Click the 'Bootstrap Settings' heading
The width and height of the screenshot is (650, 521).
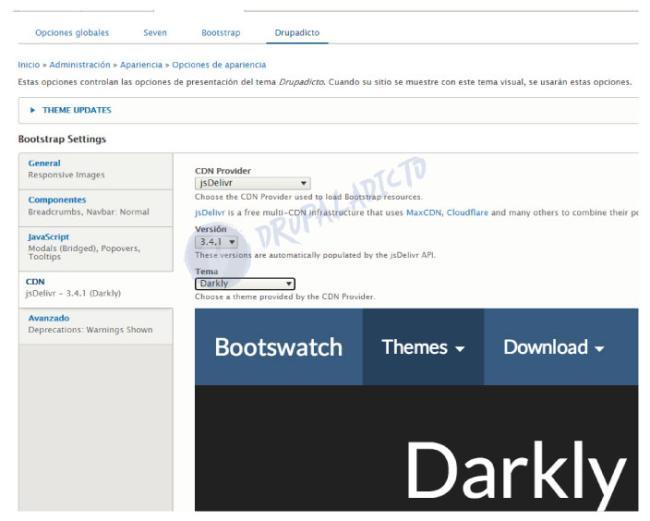pyautogui.click(x=62, y=139)
